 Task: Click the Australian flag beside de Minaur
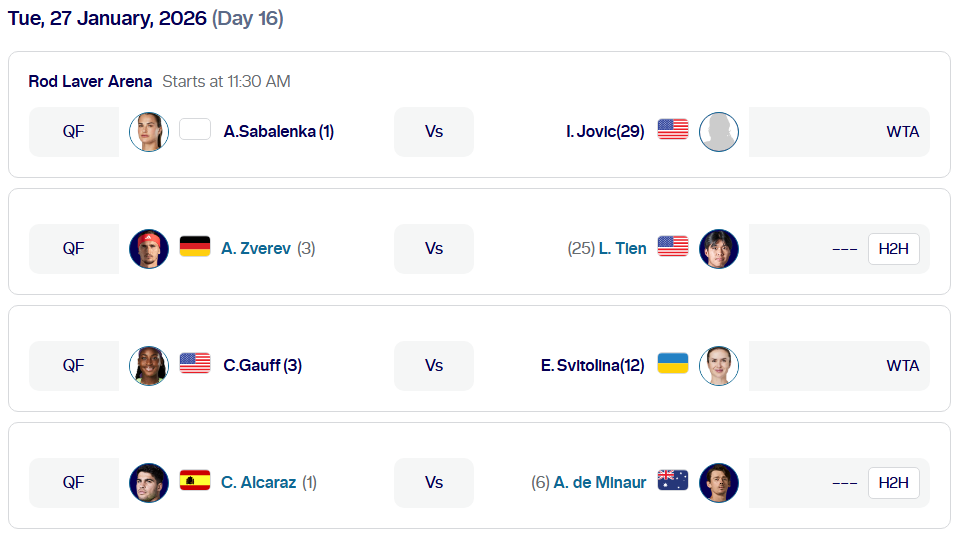pos(673,480)
